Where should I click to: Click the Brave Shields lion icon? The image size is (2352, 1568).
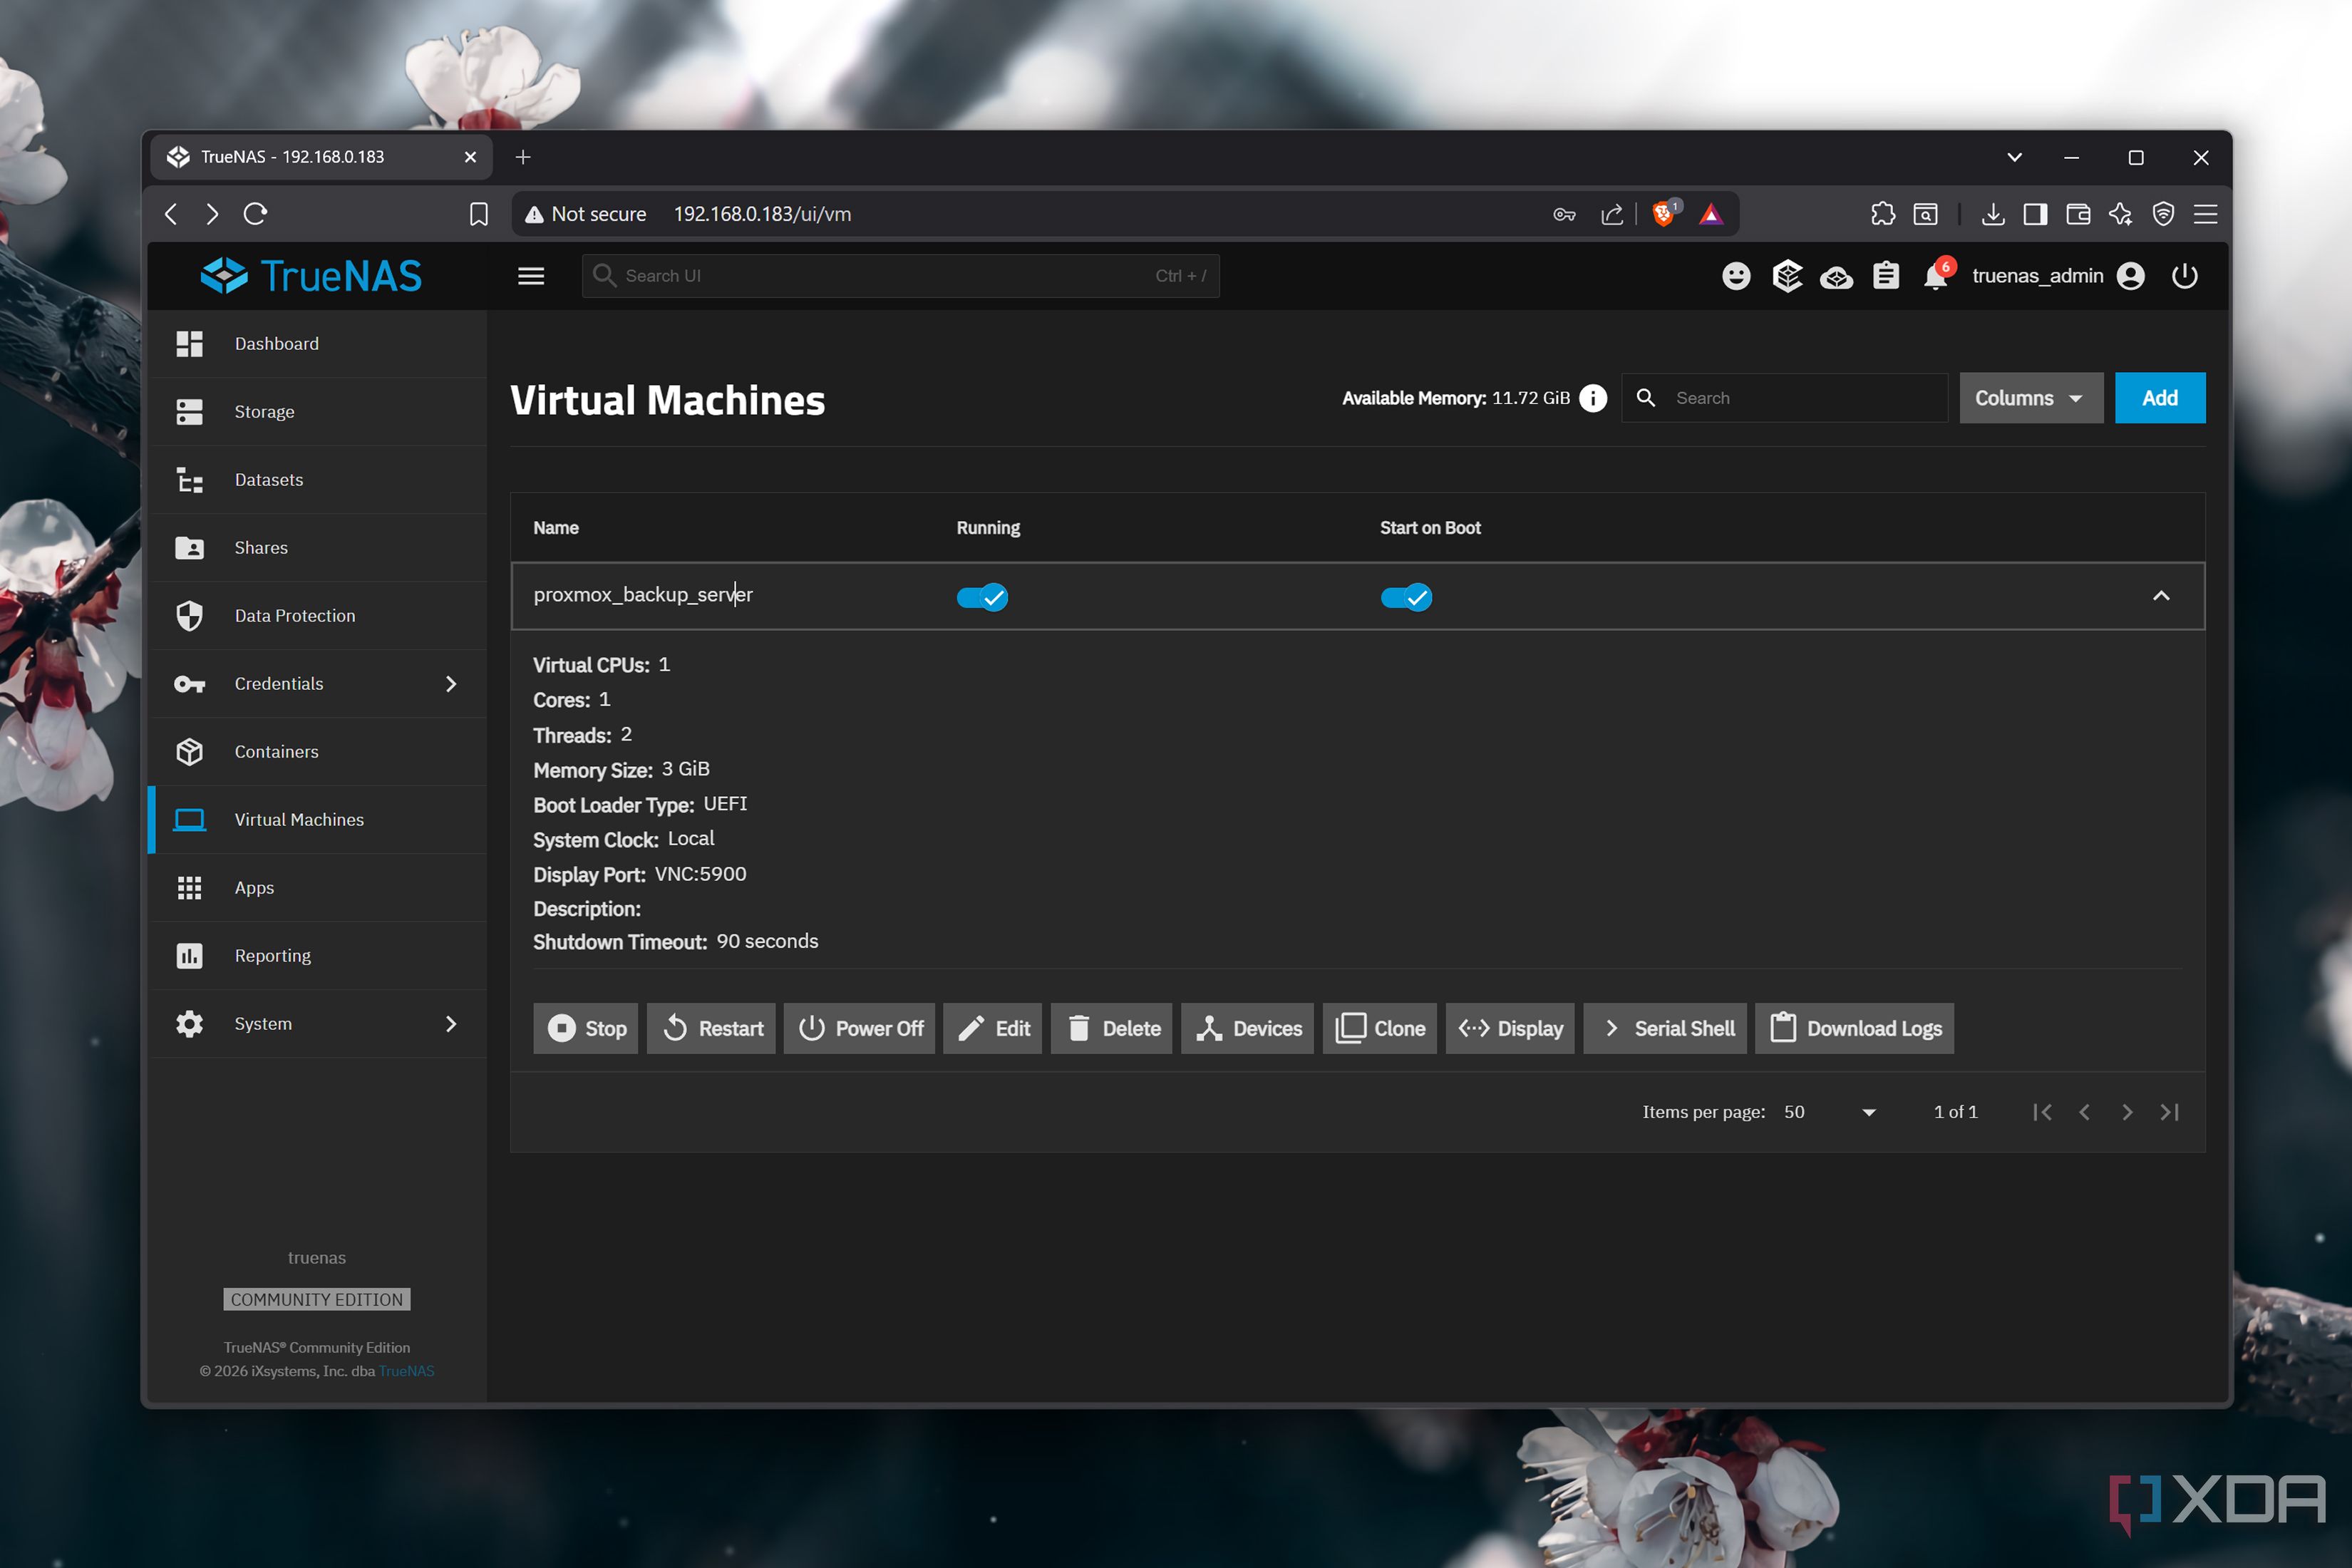point(1664,214)
